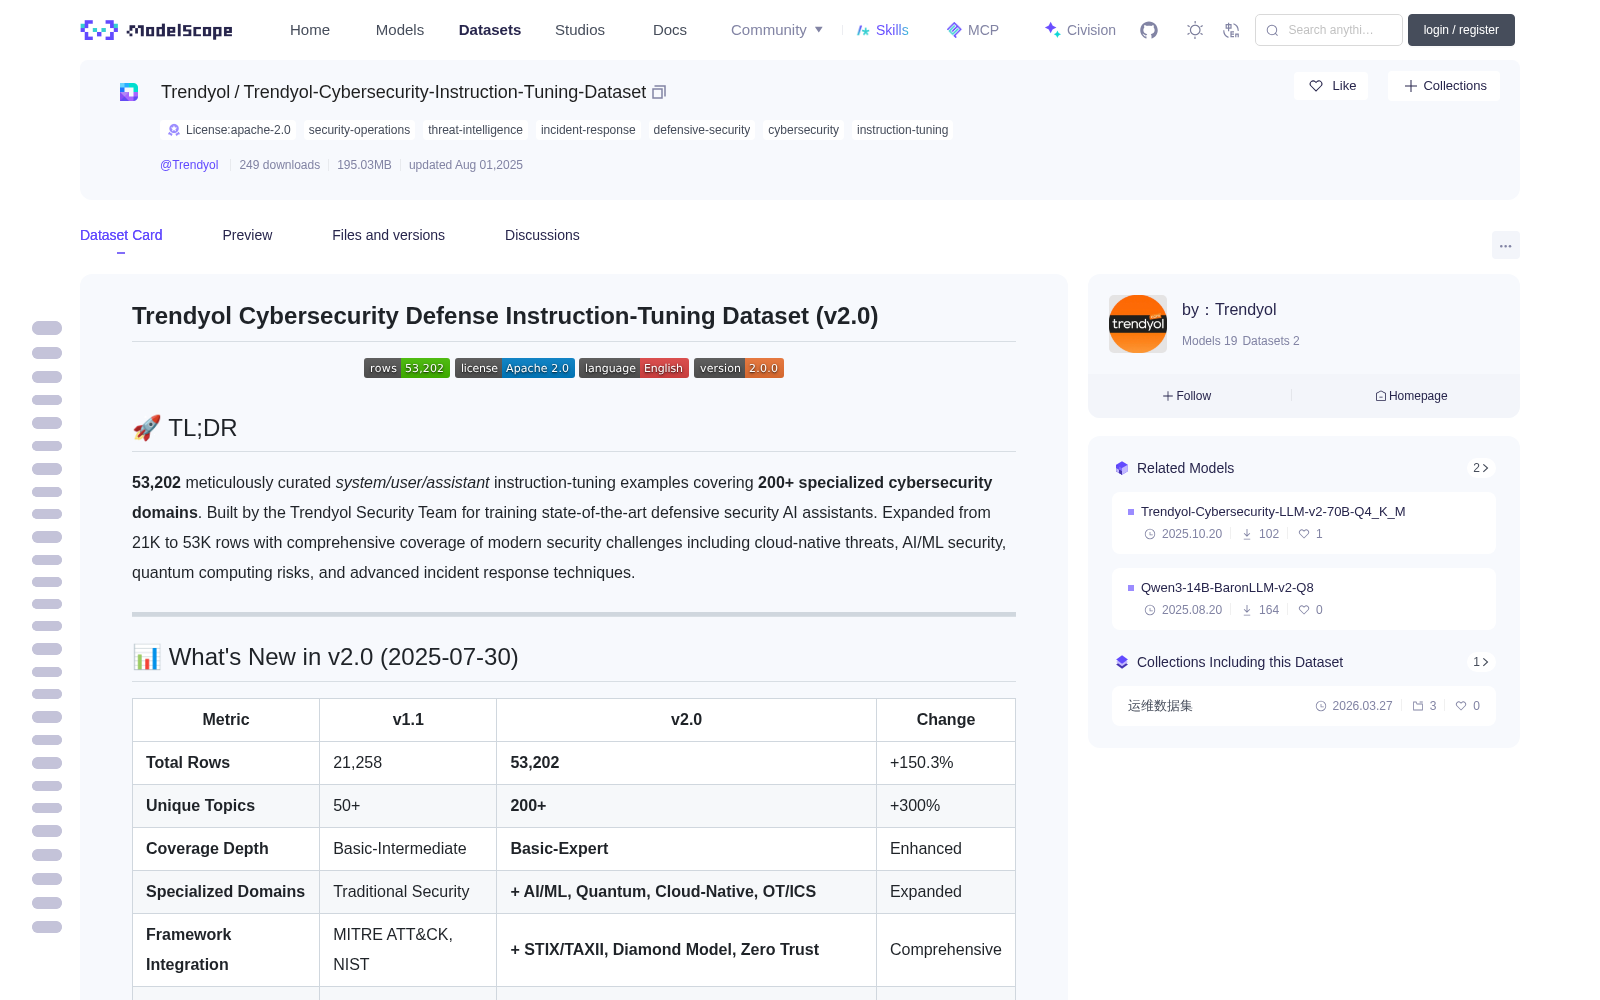Open Civision from the navbar
Screen dimensions: 1600x1000
[1080, 30]
